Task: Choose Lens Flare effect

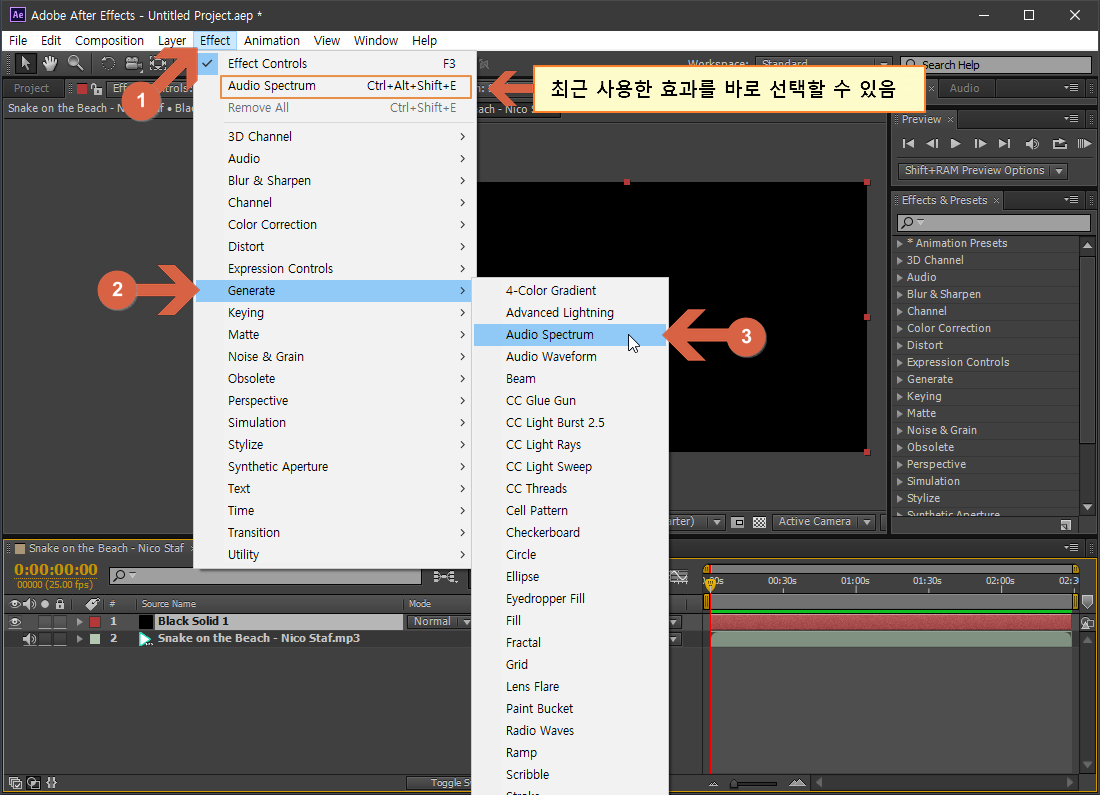Action: 570,687
